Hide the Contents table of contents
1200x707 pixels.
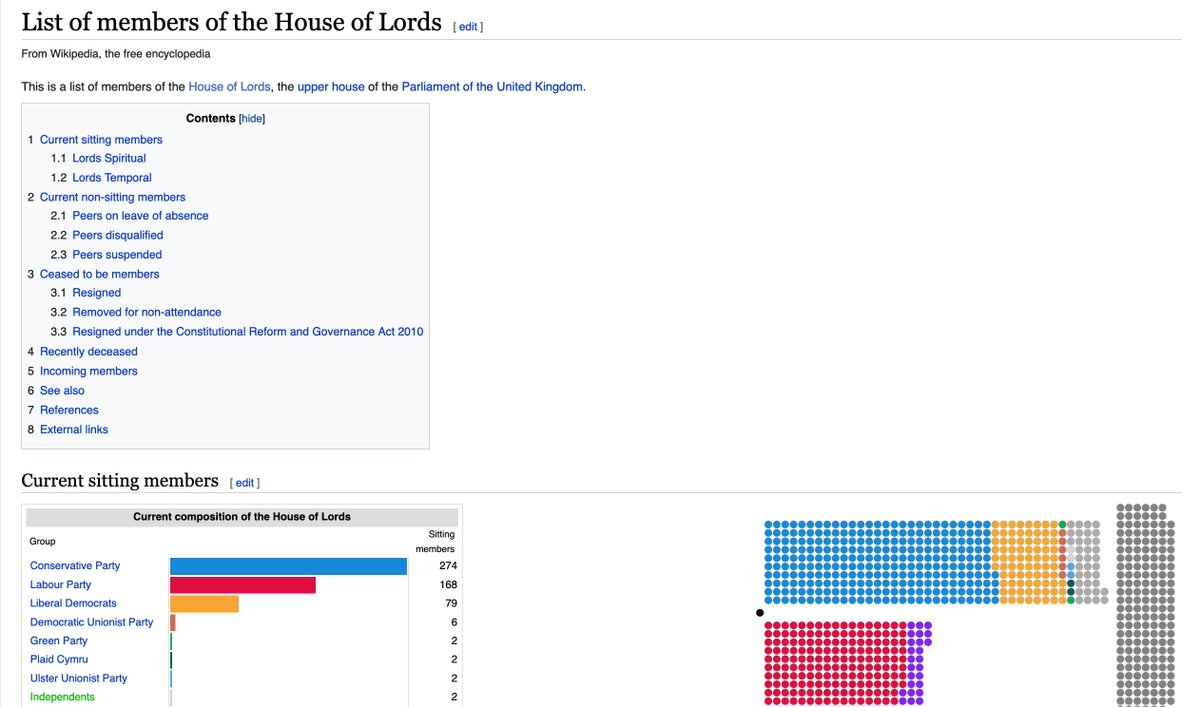pyautogui.click(x=251, y=118)
